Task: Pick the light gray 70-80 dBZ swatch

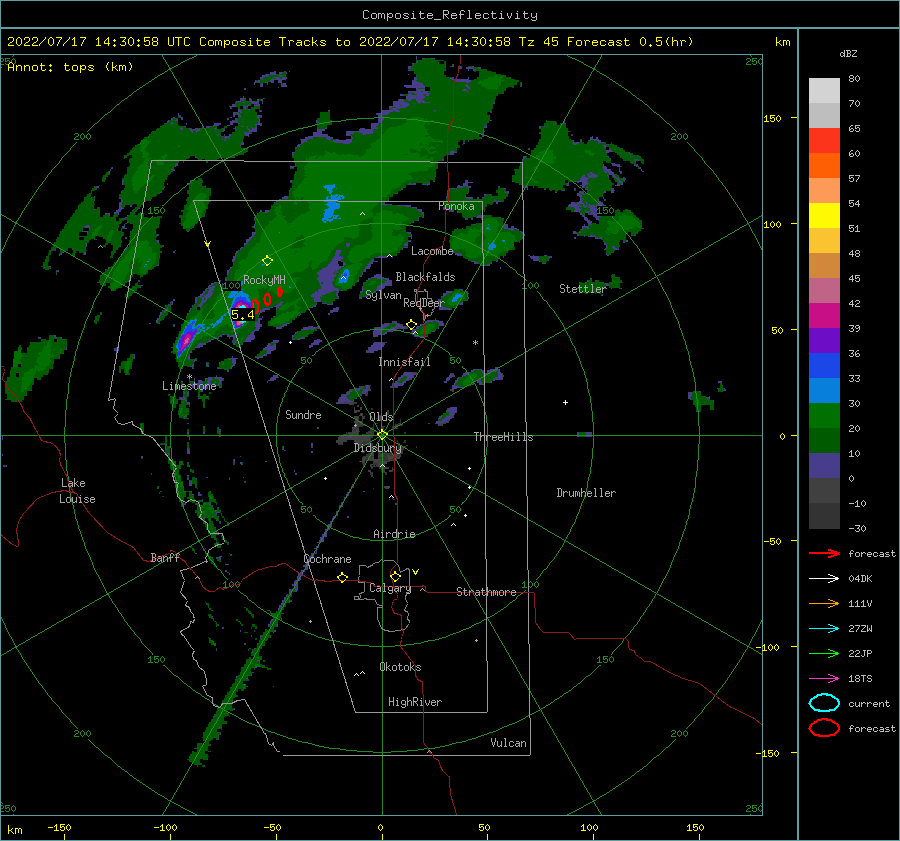Action: coord(824,91)
